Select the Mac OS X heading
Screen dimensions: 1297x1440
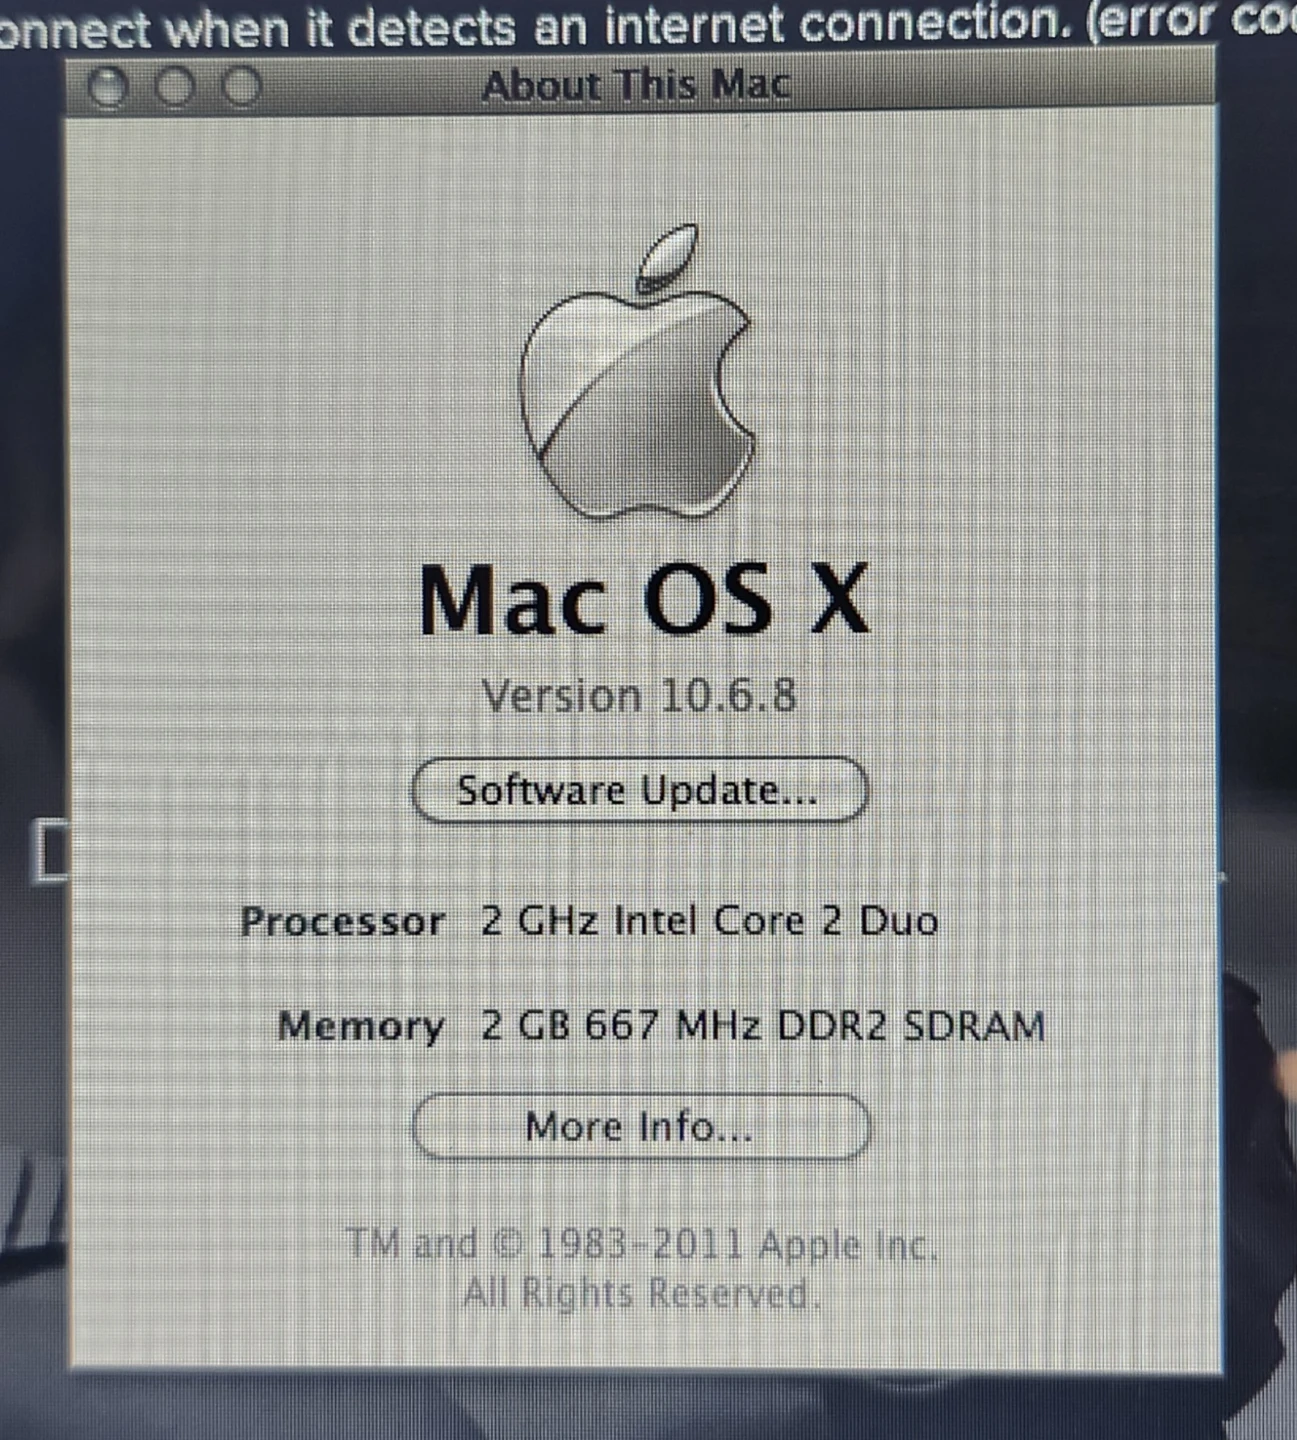click(643, 599)
